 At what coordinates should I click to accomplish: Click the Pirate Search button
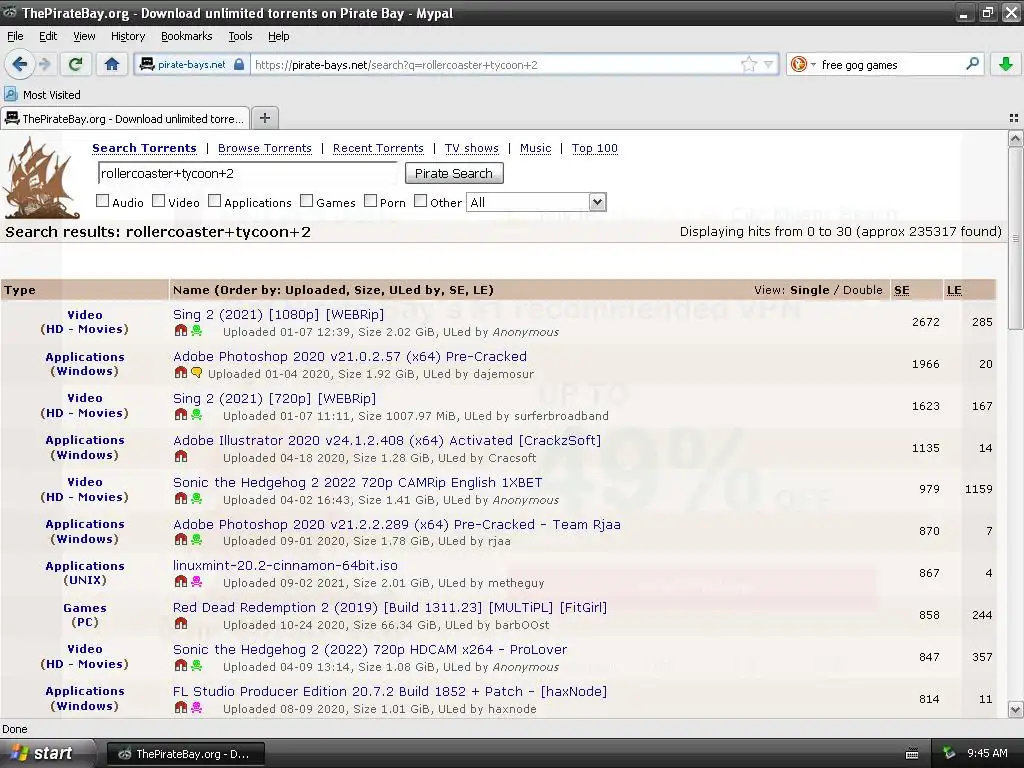(454, 173)
